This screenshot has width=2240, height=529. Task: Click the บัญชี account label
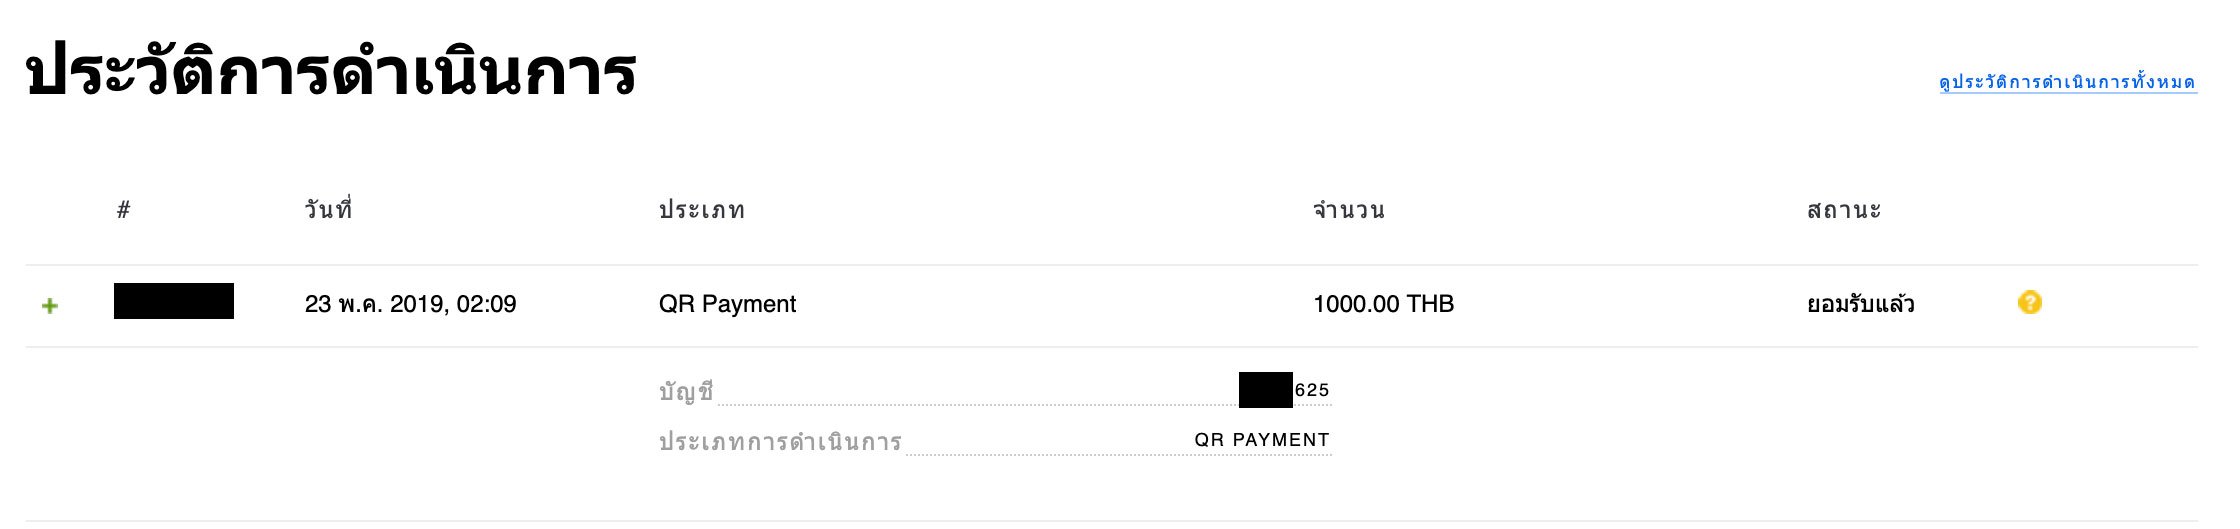pos(686,391)
